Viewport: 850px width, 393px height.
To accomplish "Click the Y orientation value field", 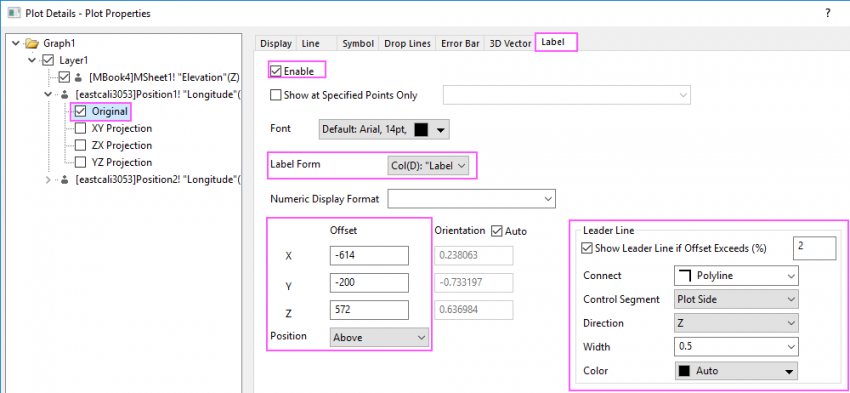I will (474, 282).
